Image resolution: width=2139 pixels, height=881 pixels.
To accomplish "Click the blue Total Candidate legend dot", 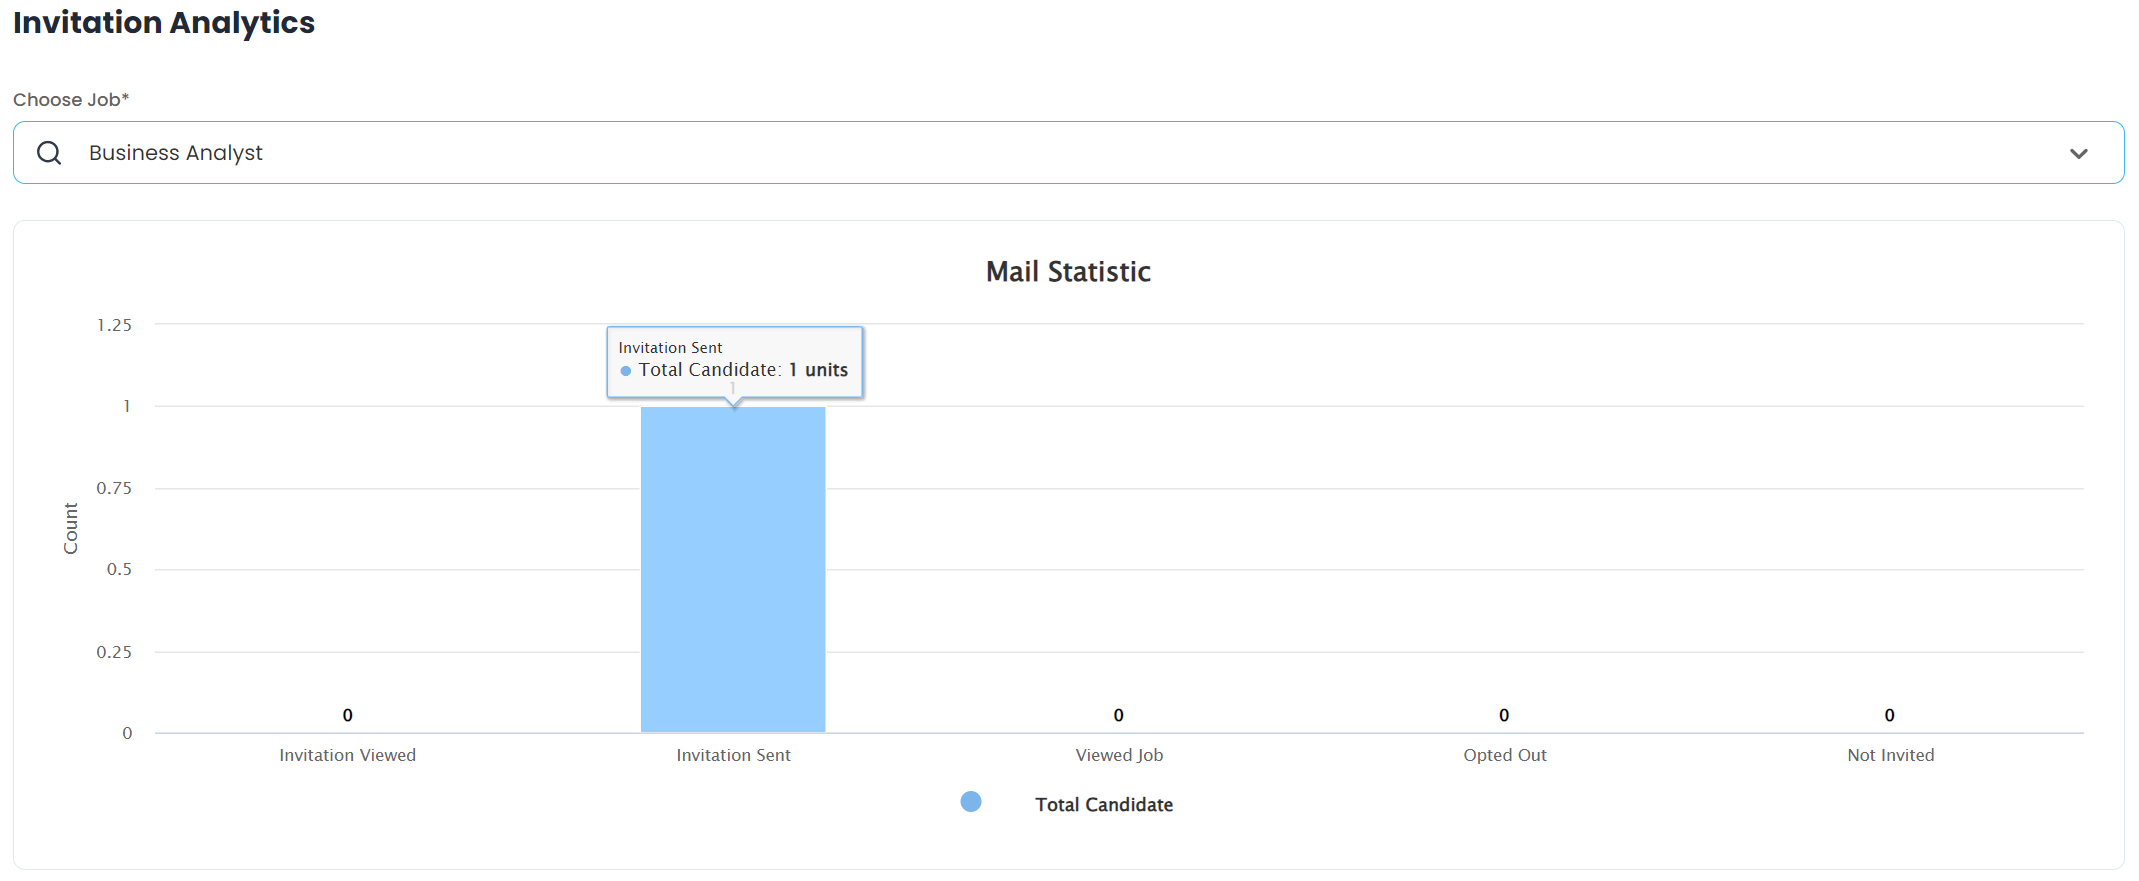I will click(970, 802).
